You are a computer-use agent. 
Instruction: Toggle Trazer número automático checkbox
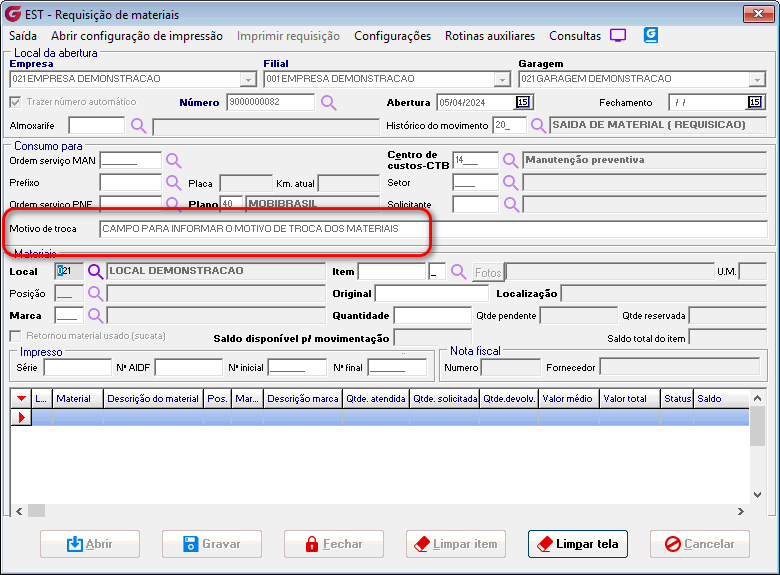point(15,102)
